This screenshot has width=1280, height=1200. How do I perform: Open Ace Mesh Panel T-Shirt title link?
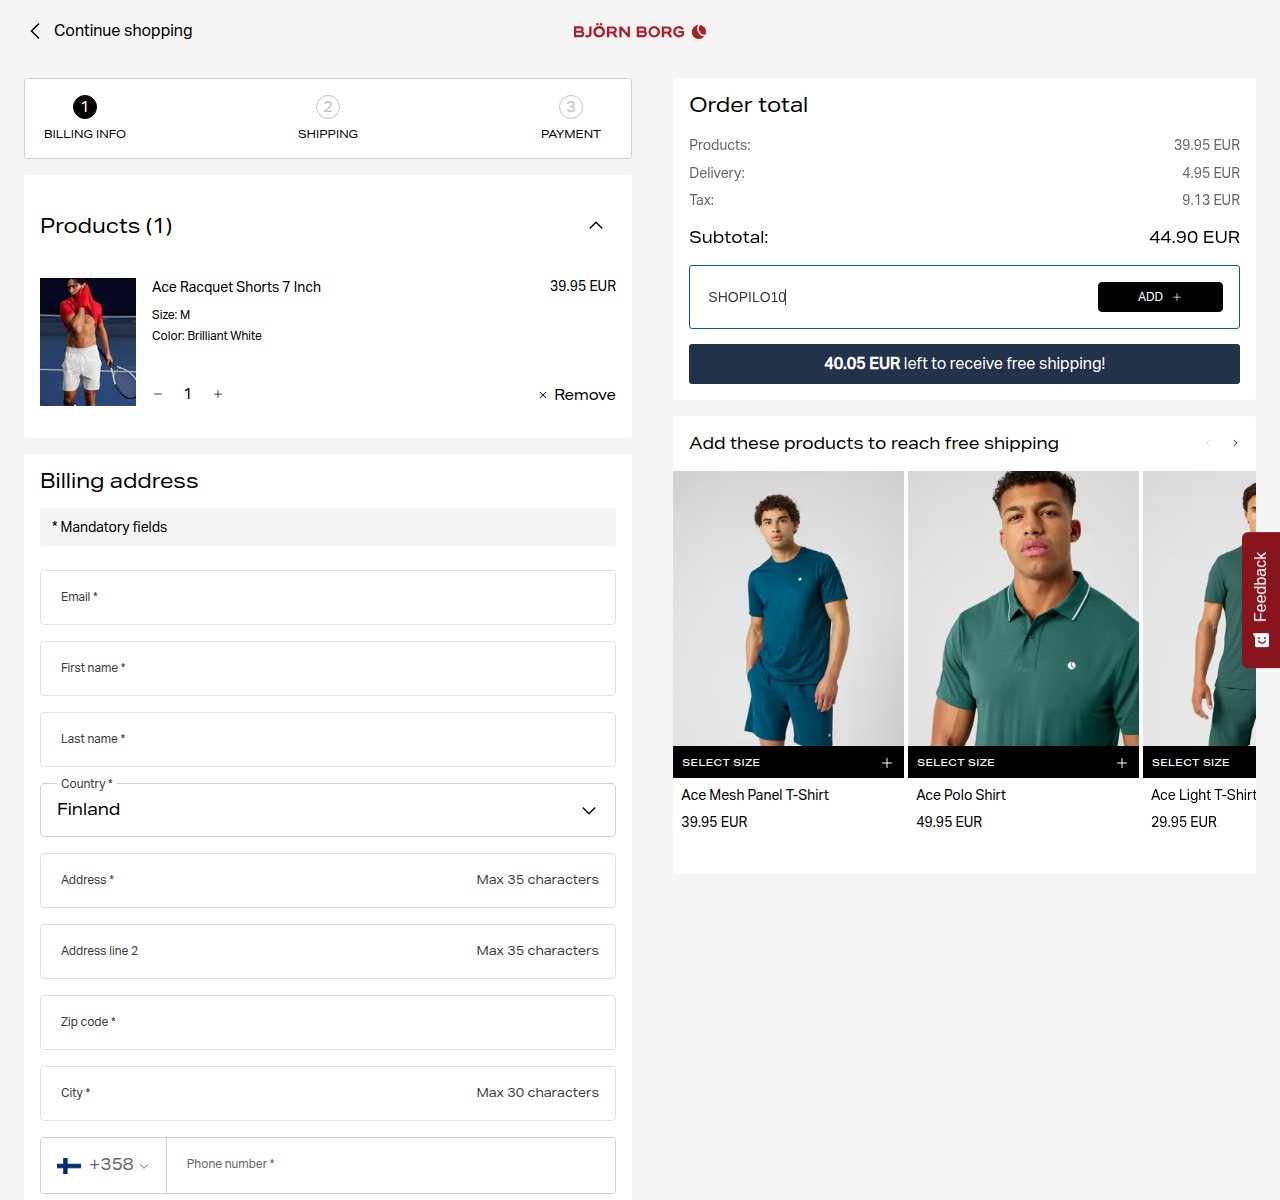pos(755,795)
